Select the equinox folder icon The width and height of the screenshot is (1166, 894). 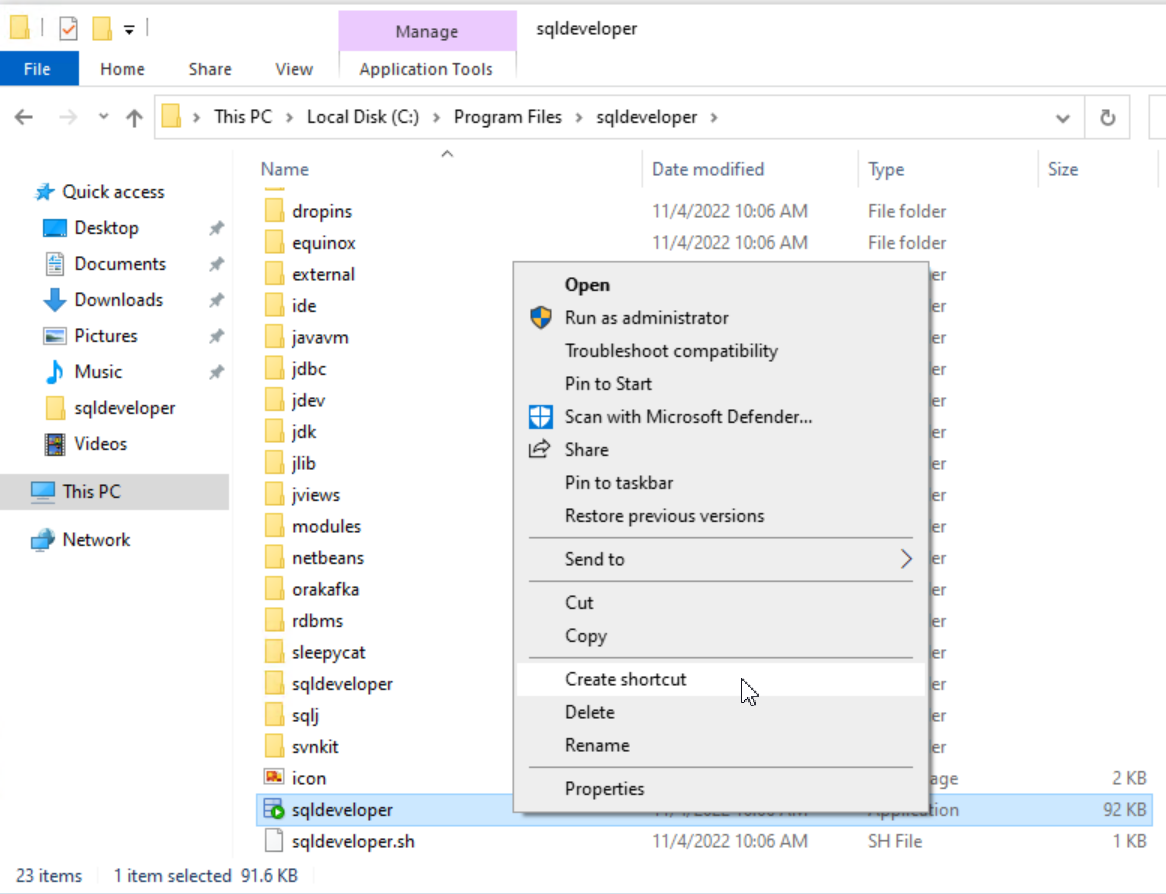(274, 242)
